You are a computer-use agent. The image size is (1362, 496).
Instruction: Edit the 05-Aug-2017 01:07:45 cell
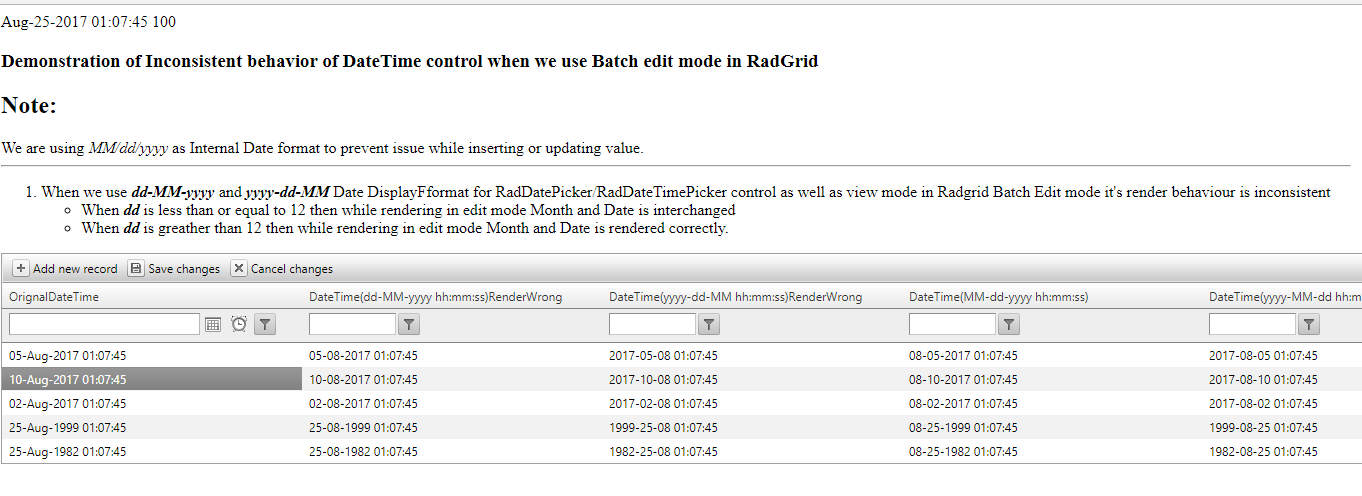[68, 355]
